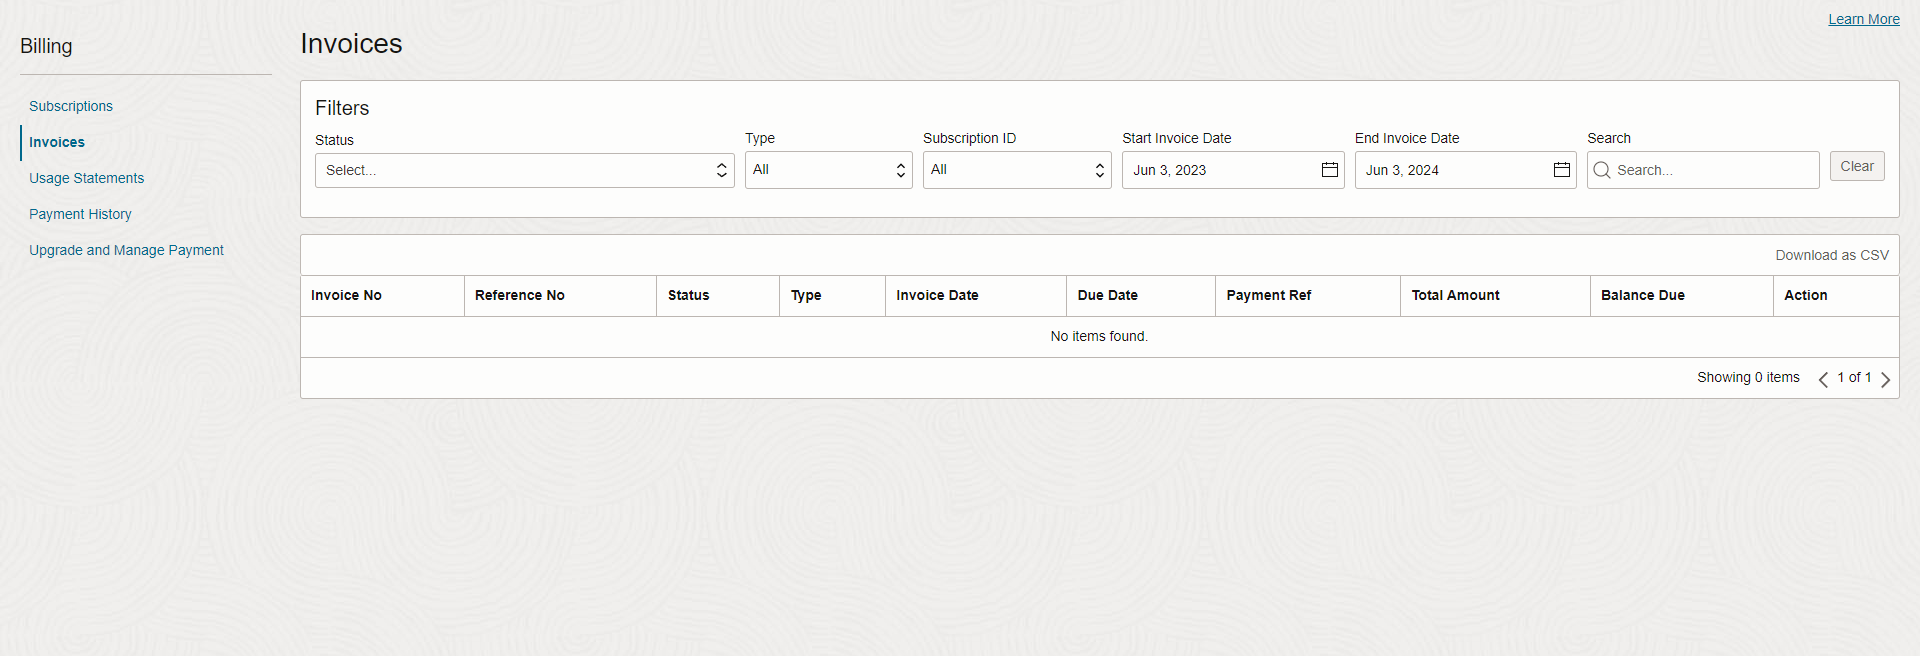Click the '1 of 1' page indicator

(x=1854, y=377)
